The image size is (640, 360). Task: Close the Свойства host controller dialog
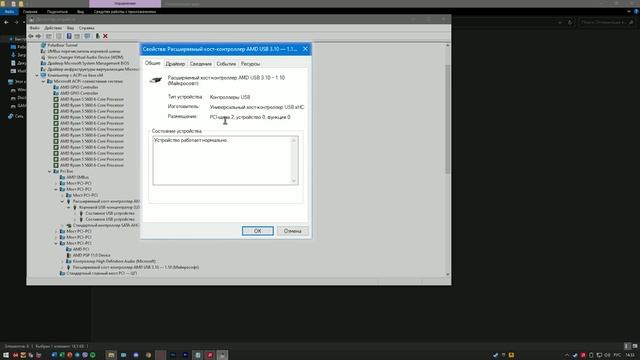click(x=305, y=49)
